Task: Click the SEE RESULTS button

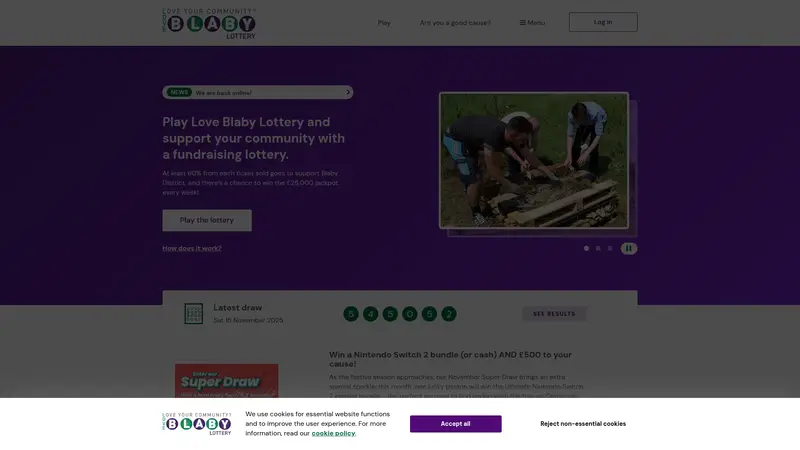Action: click(554, 314)
